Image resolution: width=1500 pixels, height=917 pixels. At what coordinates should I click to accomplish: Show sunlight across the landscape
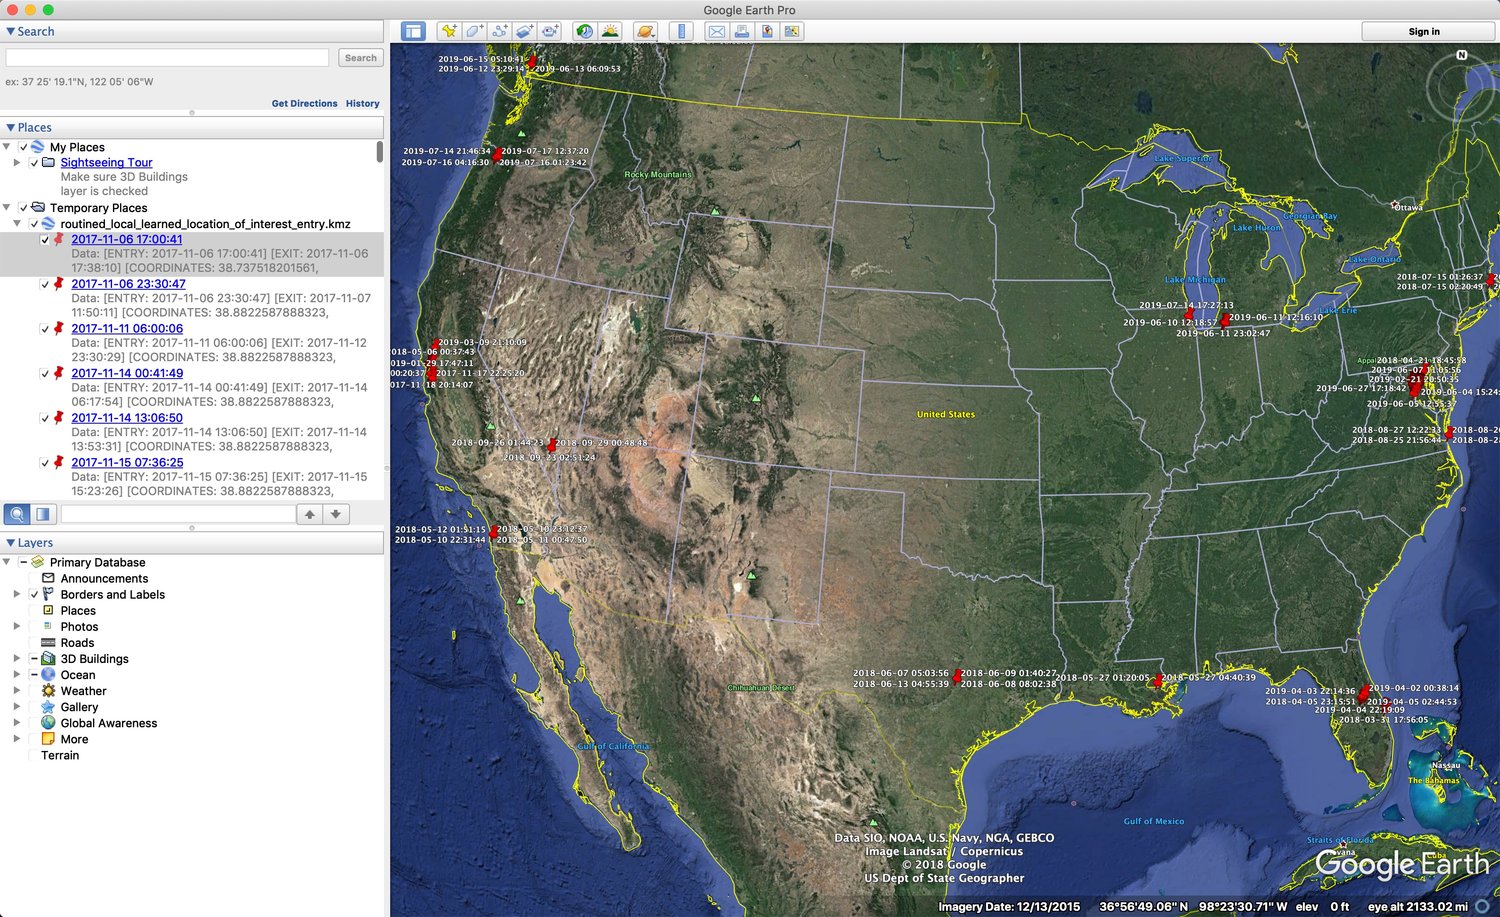(610, 32)
